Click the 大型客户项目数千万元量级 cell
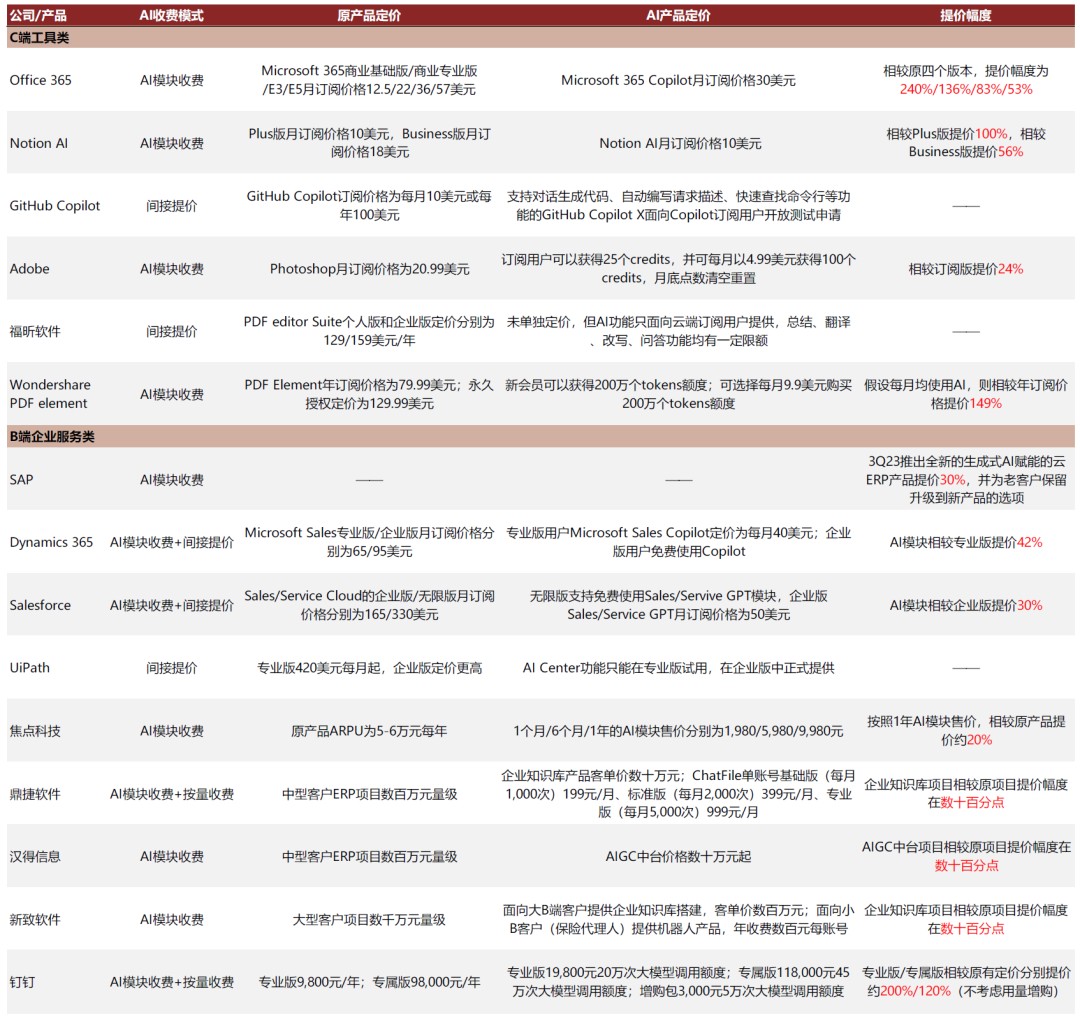Image resolution: width=1080 pixels, height=1019 pixels. [x=369, y=920]
